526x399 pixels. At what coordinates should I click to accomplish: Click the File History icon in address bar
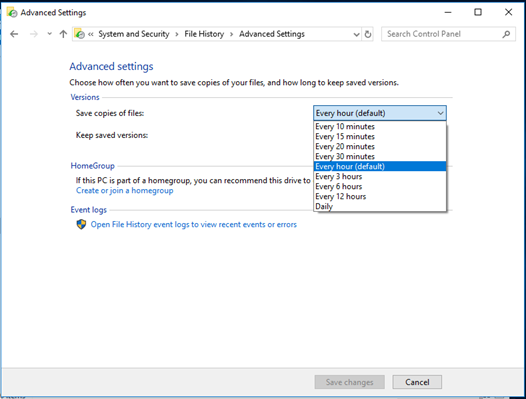coord(80,34)
